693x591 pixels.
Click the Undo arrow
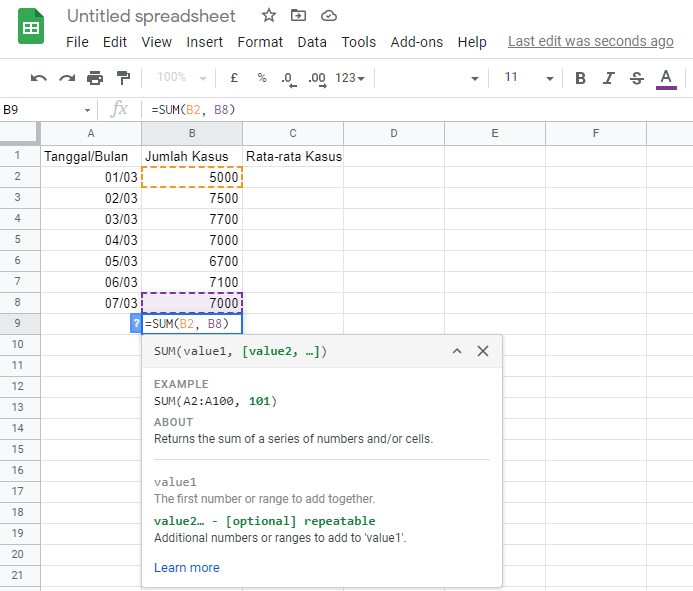point(38,78)
